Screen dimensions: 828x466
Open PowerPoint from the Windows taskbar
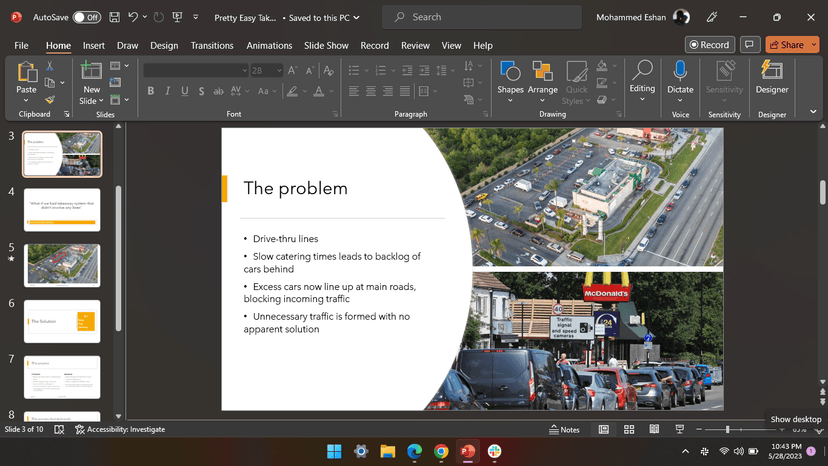(467, 452)
